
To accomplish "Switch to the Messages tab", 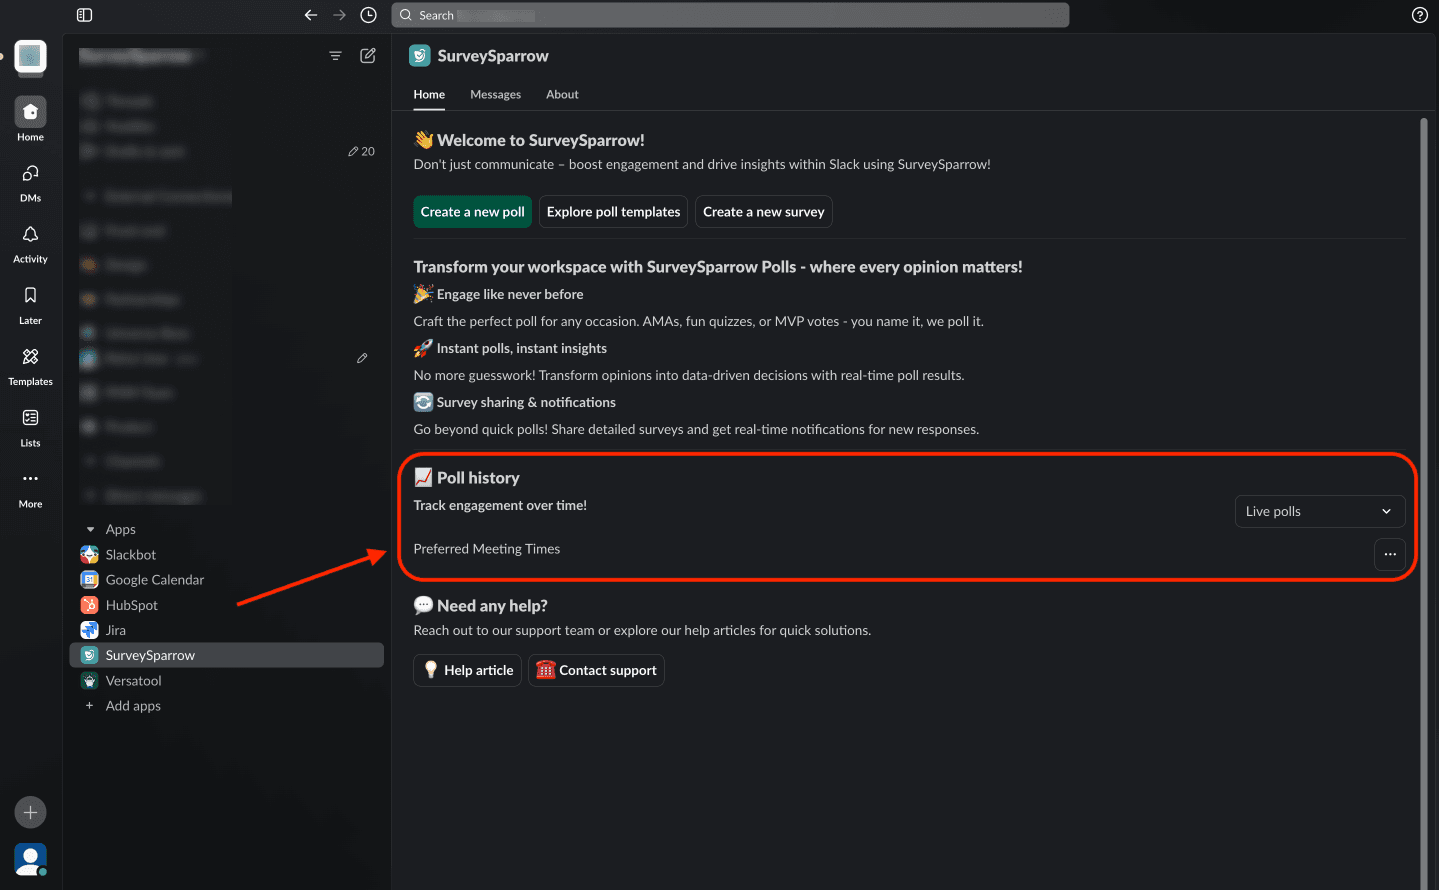I will point(495,95).
